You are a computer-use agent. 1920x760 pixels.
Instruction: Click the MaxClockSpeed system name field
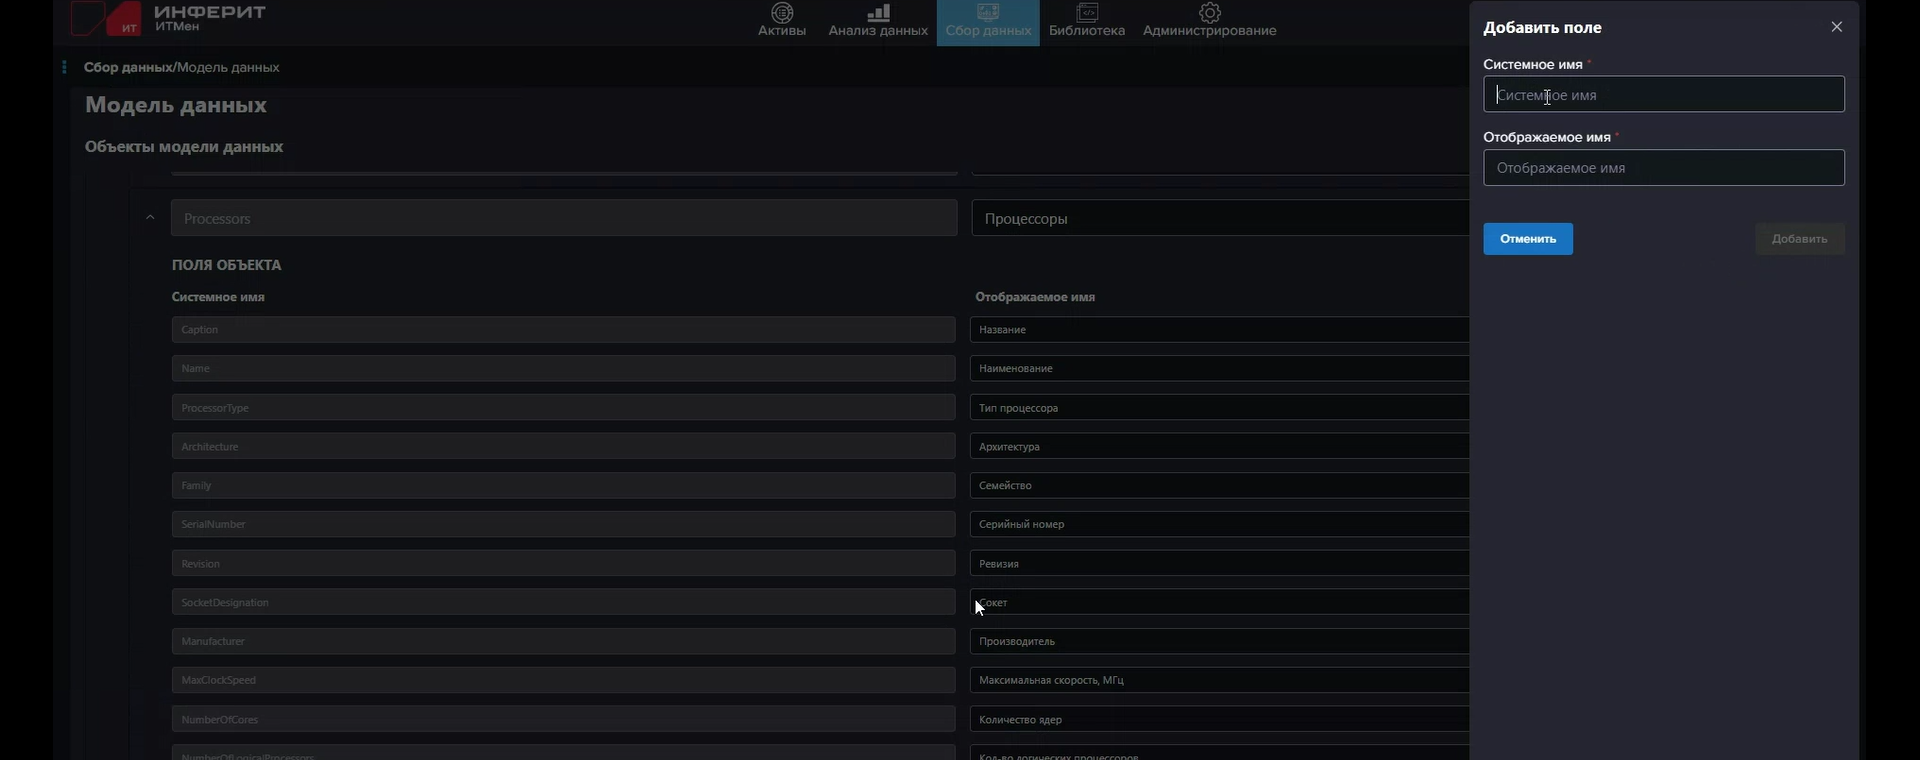tap(563, 680)
